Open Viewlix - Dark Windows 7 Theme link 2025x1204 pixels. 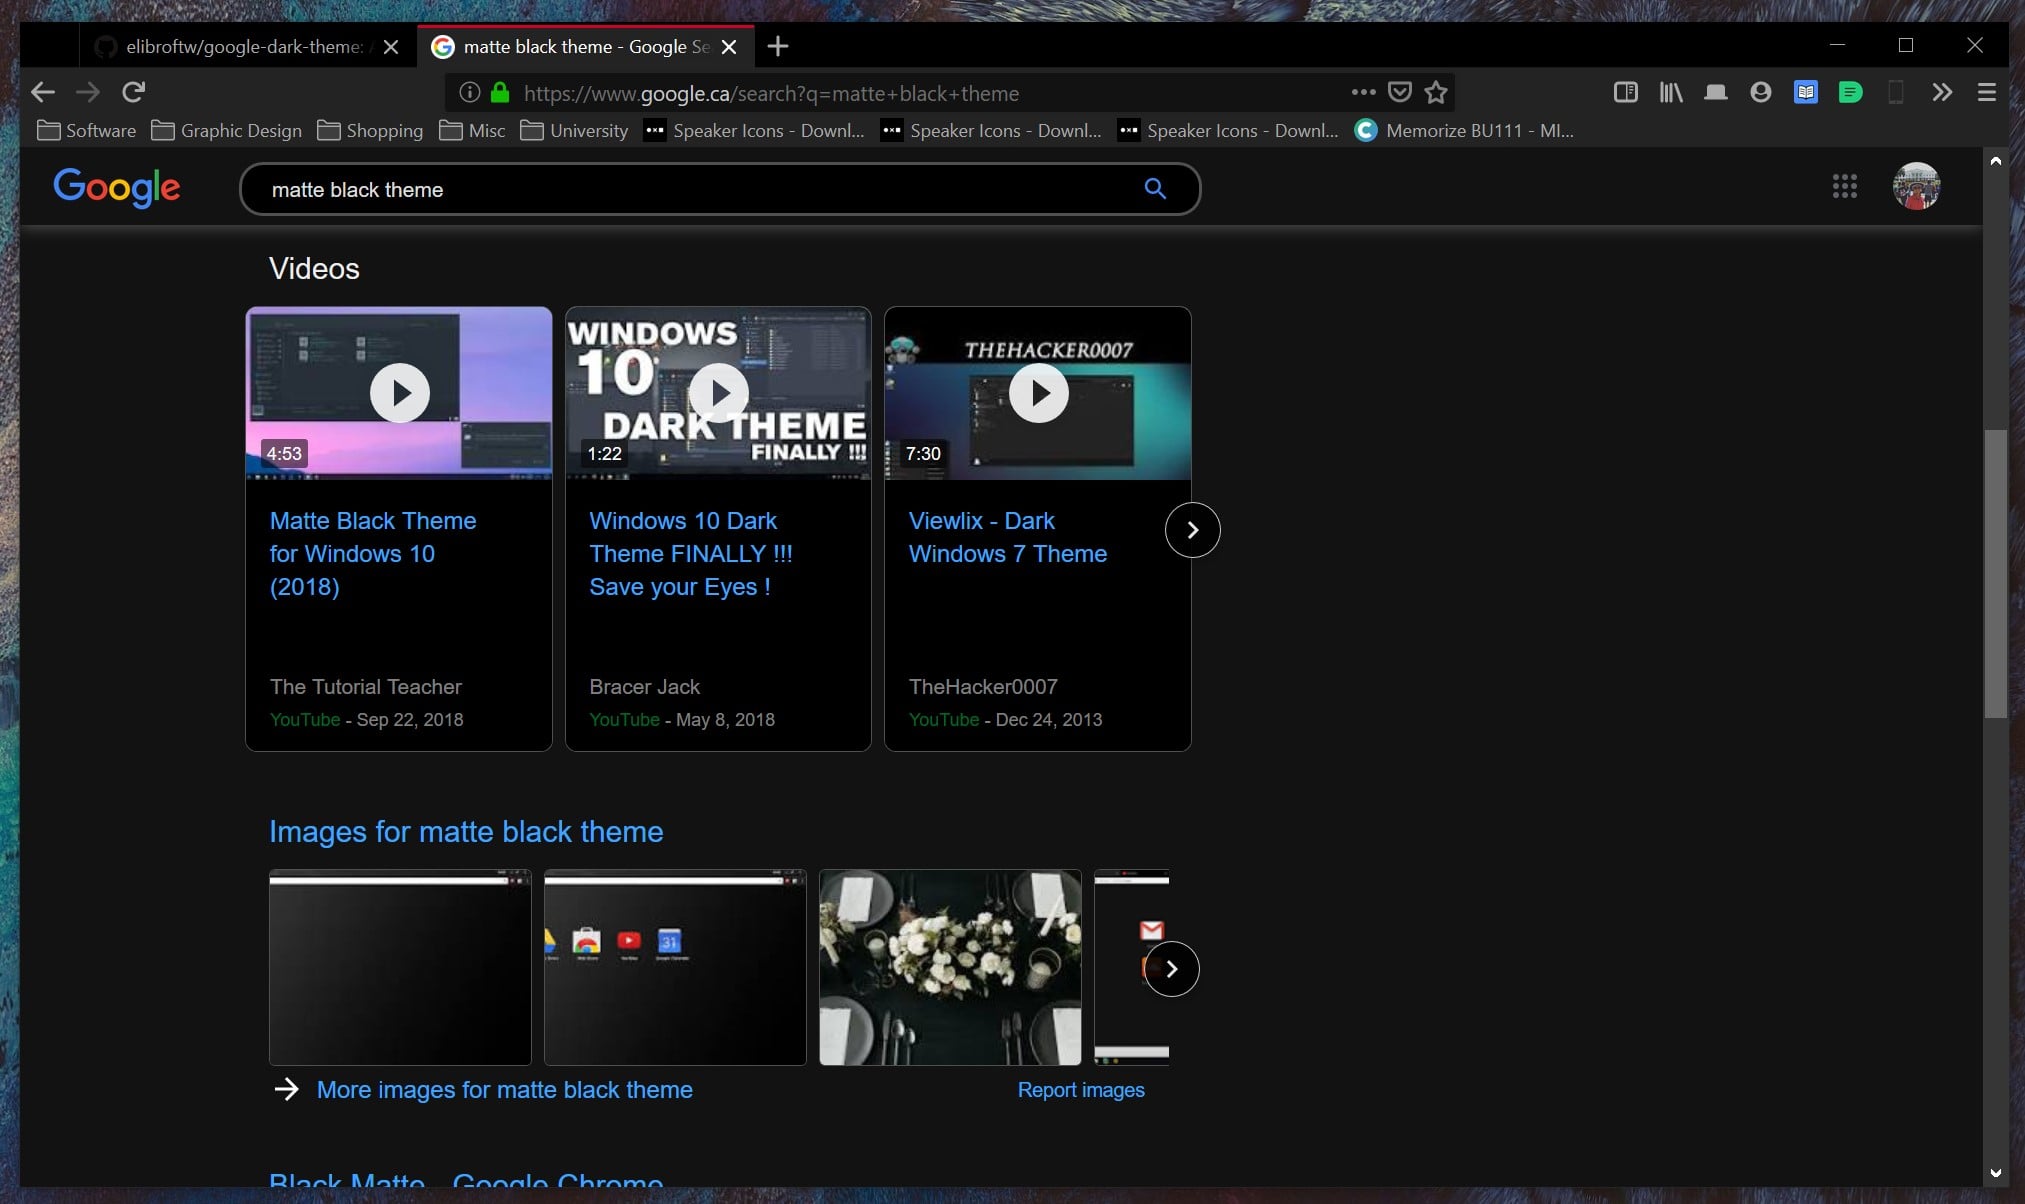pyautogui.click(x=1008, y=537)
